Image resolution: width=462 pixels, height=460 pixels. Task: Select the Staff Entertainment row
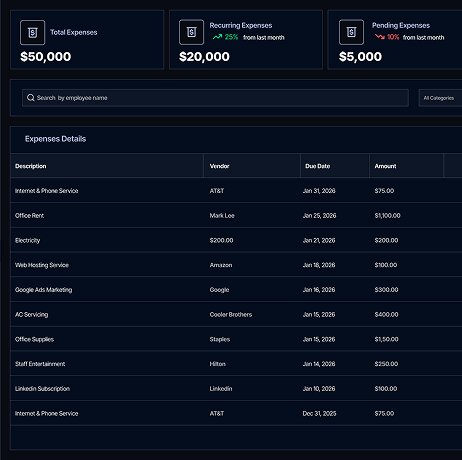[236, 364]
